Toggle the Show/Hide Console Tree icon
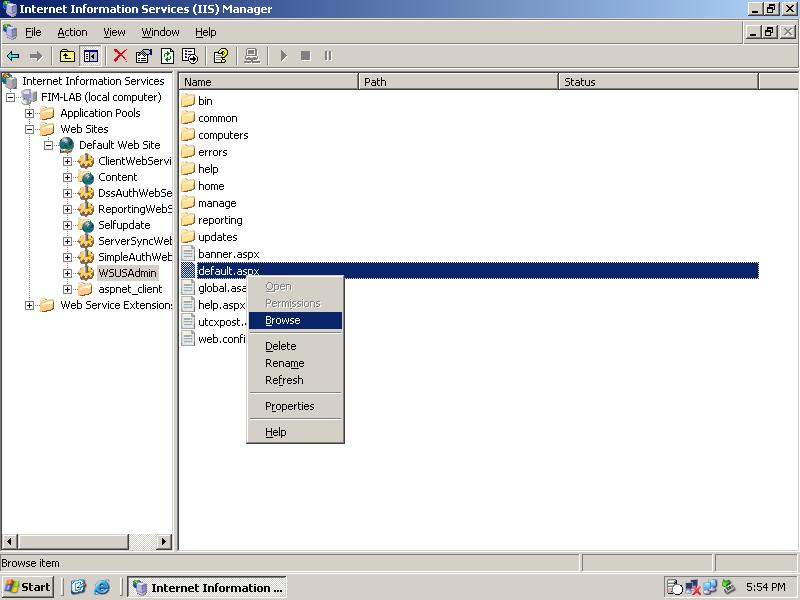The height and width of the screenshot is (600, 800). pos(91,56)
